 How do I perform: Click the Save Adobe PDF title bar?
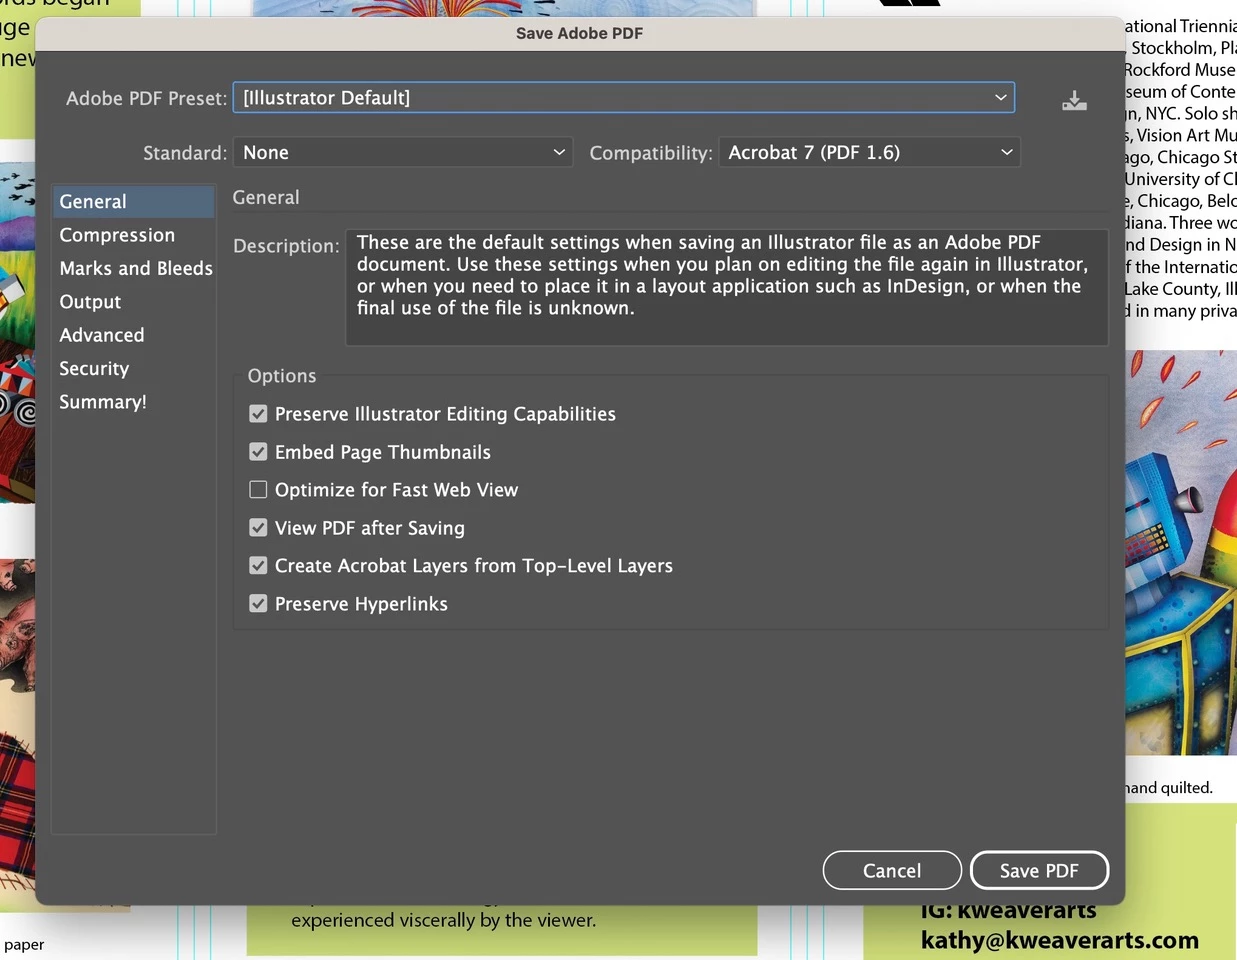[580, 34]
